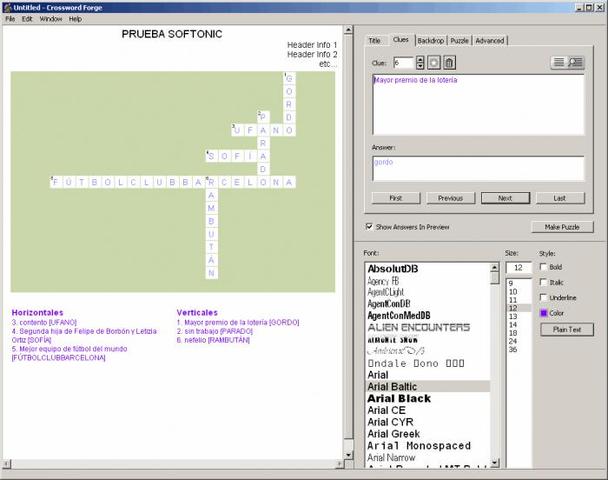Switch to the Title tab
The height and width of the screenshot is (480, 608).
point(374,41)
